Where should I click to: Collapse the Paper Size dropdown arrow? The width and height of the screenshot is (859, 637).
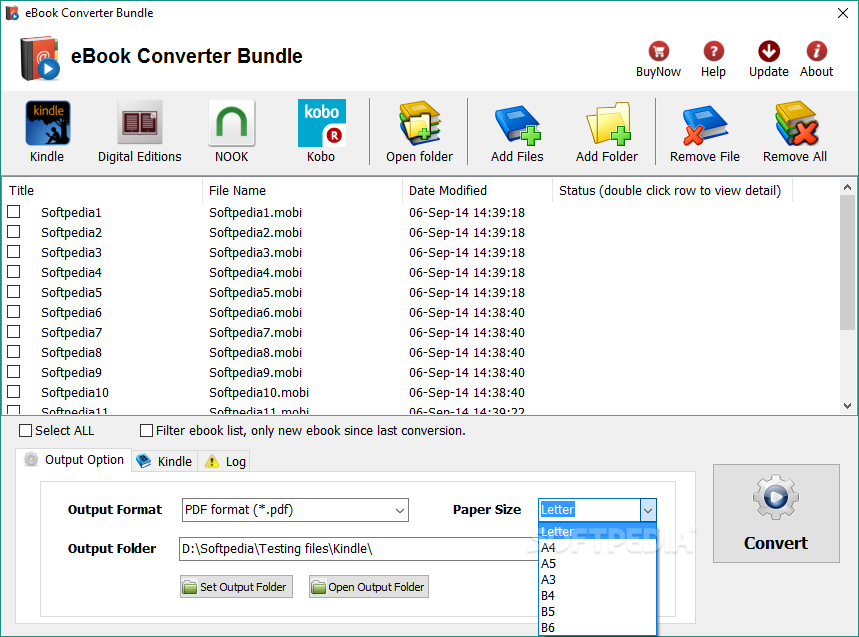[648, 510]
